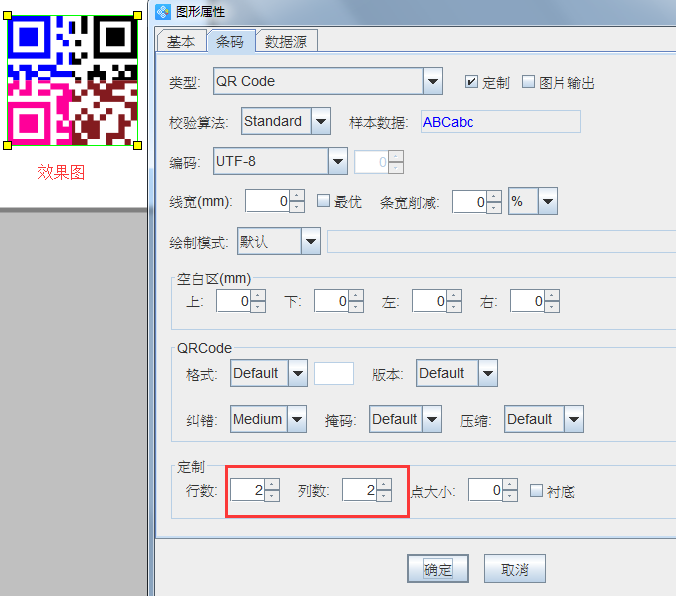Viewport: 676px width, 596px height.
Task: Toggle the 定制 checkbox
Action: [471, 82]
